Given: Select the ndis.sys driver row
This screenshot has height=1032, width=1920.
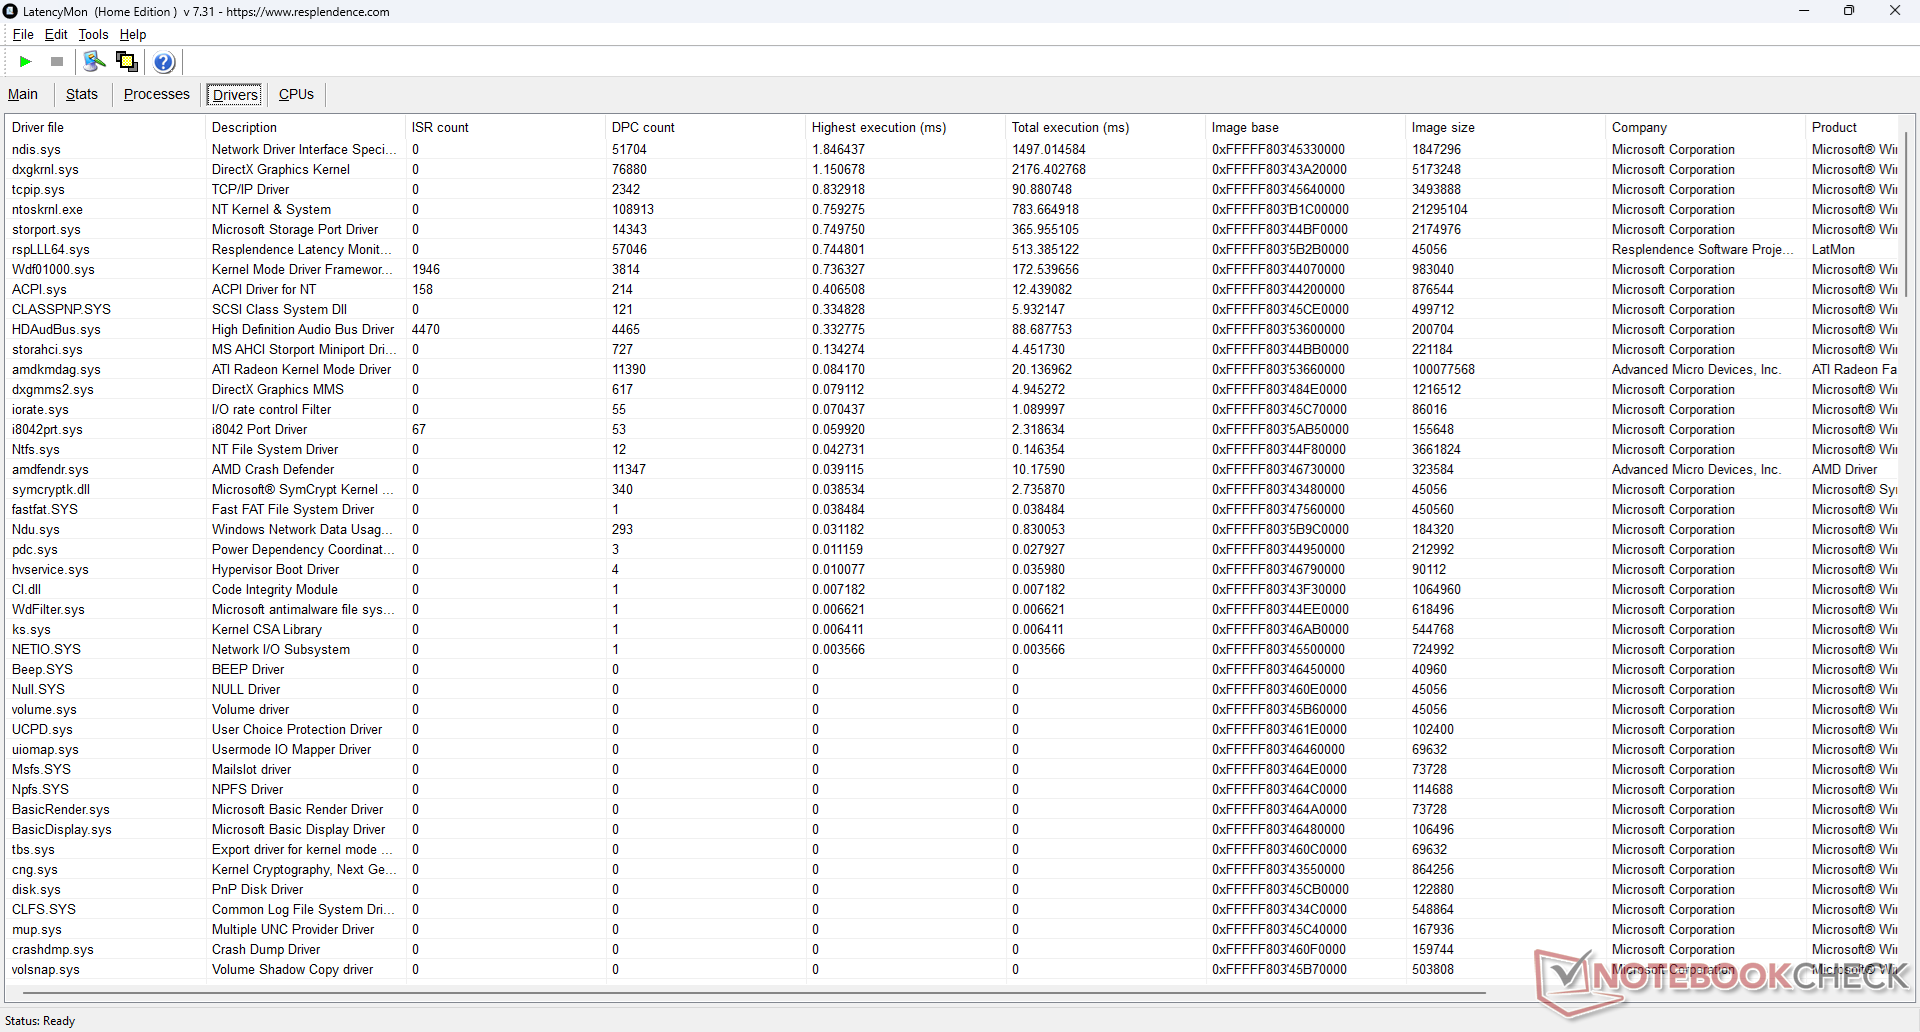Looking at the screenshot, I should pyautogui.click(x=36, y=149).
